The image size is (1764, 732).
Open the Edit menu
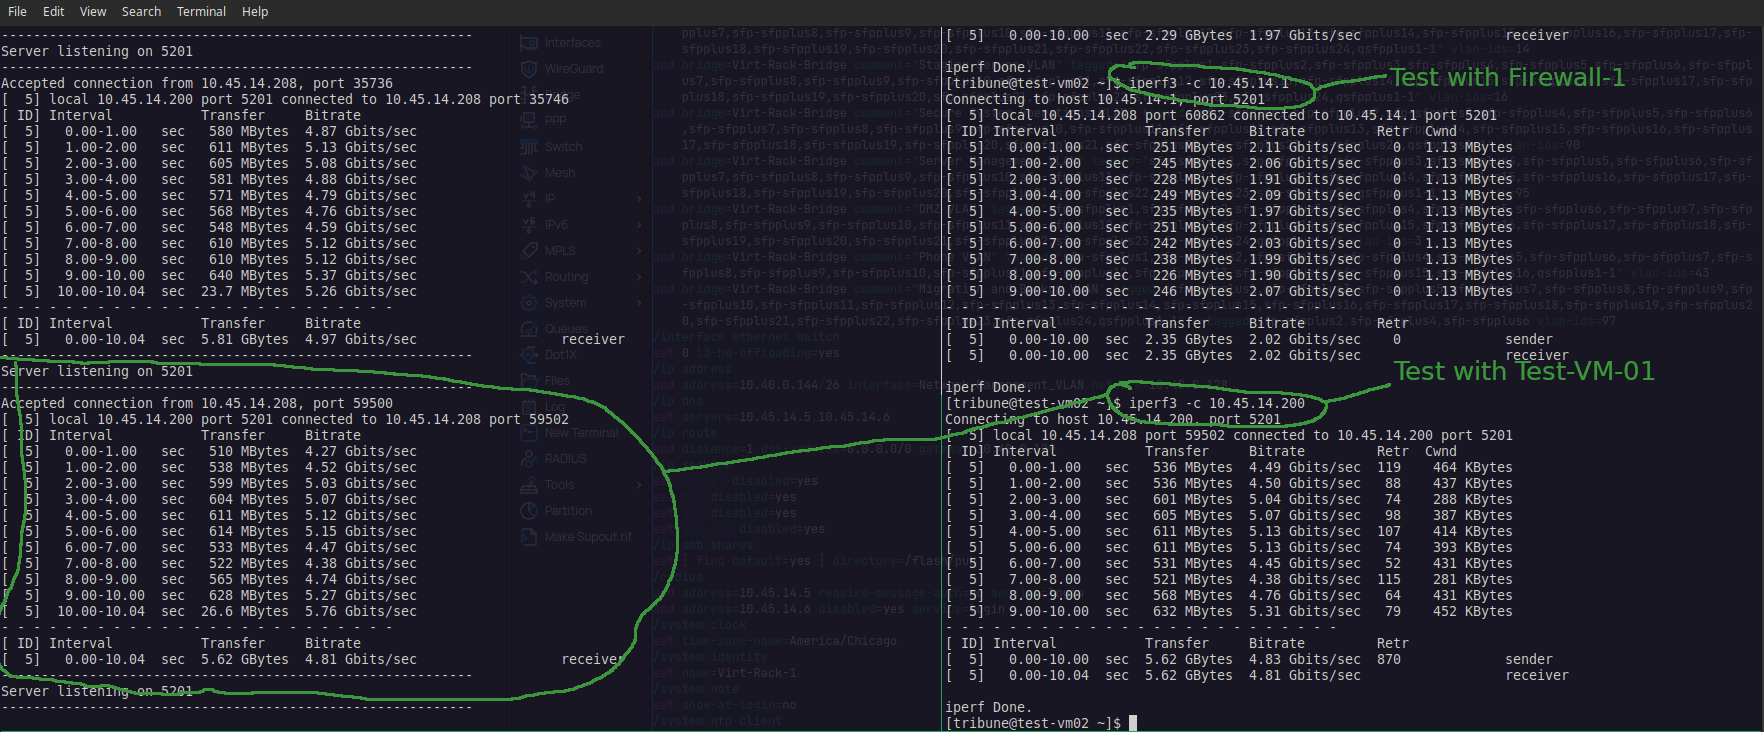pyautogui.click(x=53, y=11)
